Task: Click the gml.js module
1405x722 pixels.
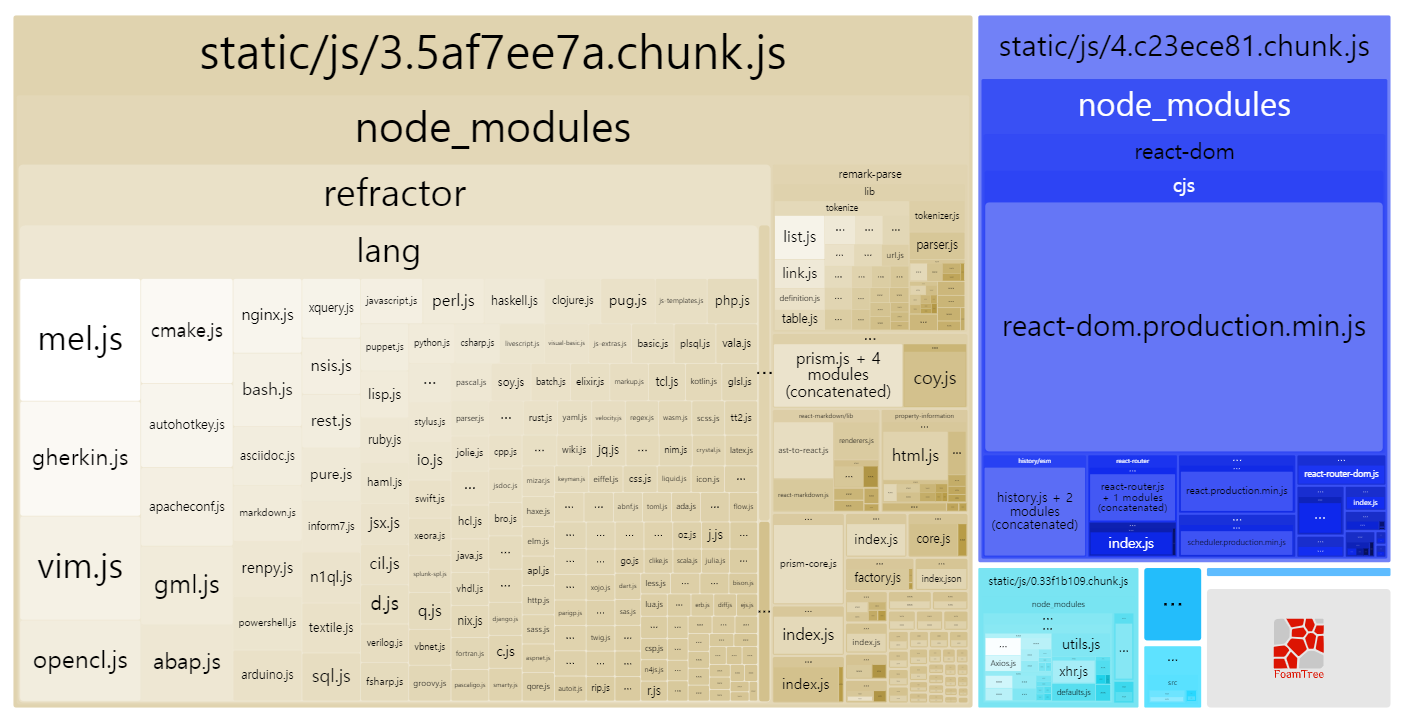Action: click(x=187, y=585)
